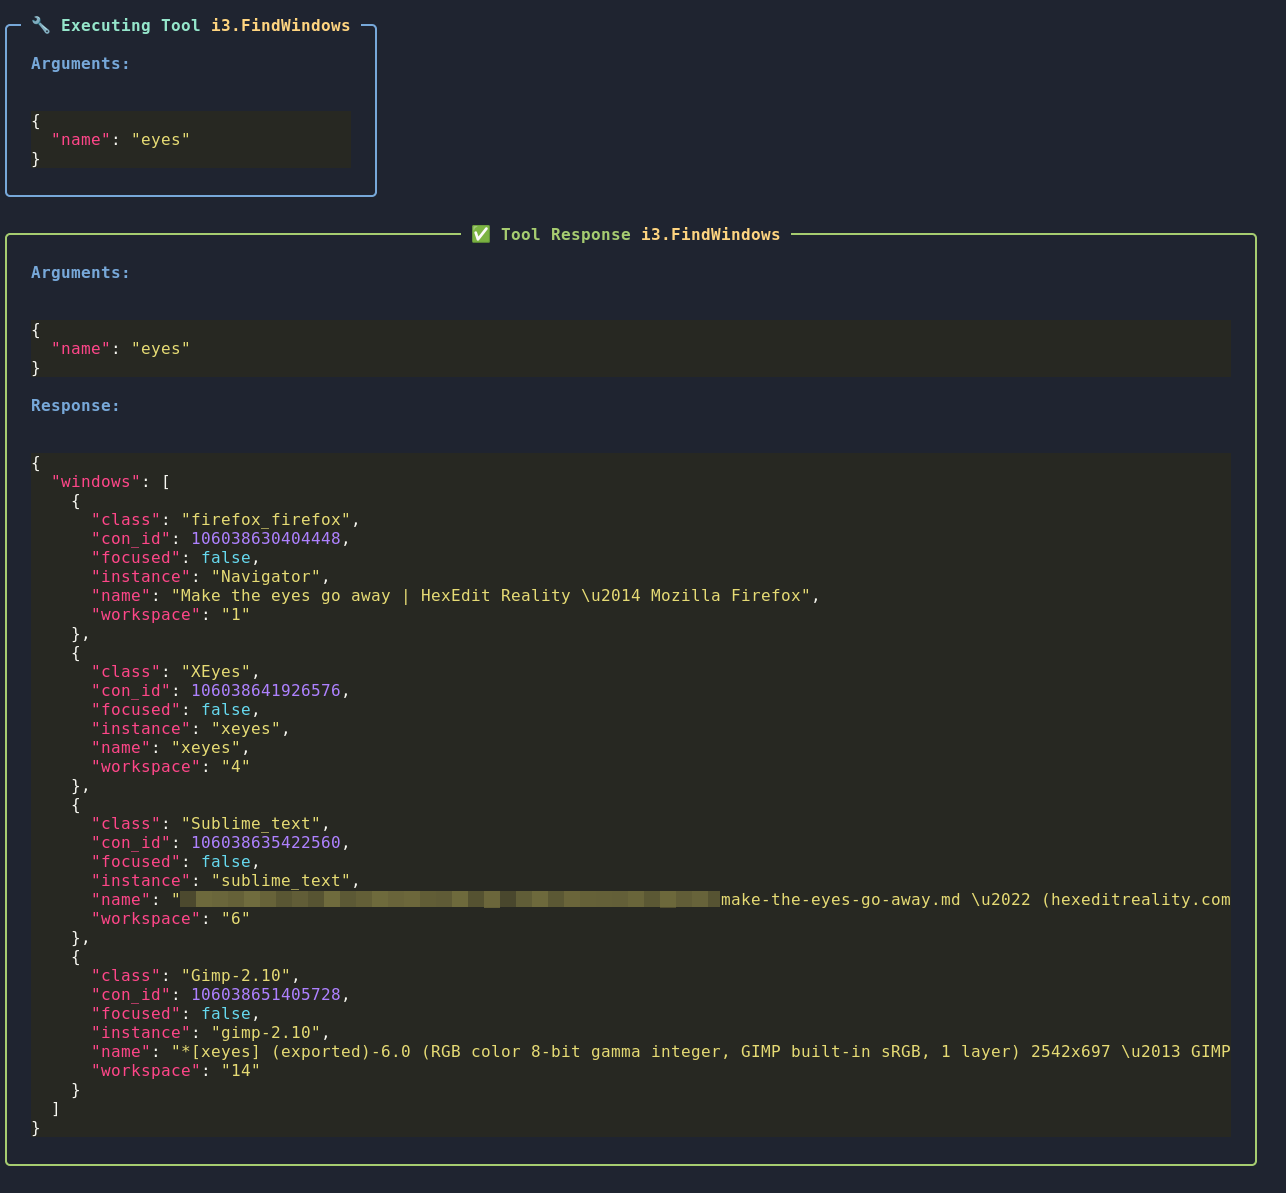Click the XEyes entry's workspace value "4"
Viewport: 1286px width, 1193px height.
click(x=235, y=766)
